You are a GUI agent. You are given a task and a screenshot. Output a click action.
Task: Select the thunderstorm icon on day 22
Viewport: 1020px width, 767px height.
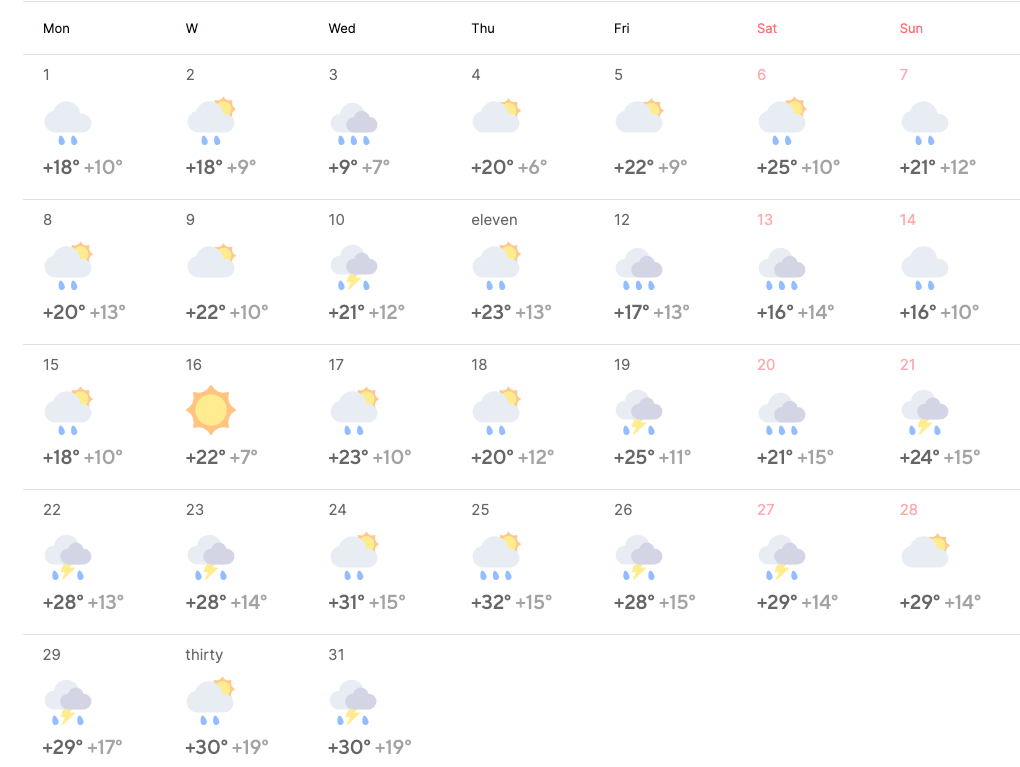(x=68, y=556)
